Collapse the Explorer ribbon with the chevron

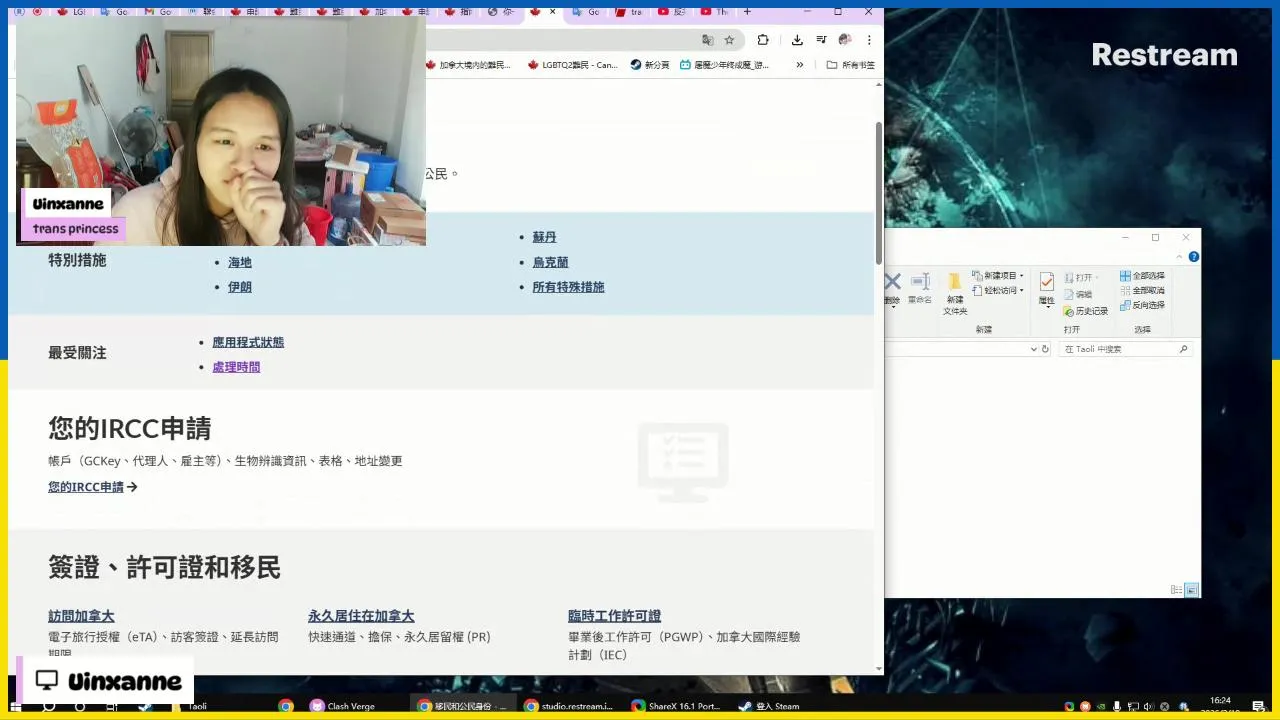click(1181, 257)
